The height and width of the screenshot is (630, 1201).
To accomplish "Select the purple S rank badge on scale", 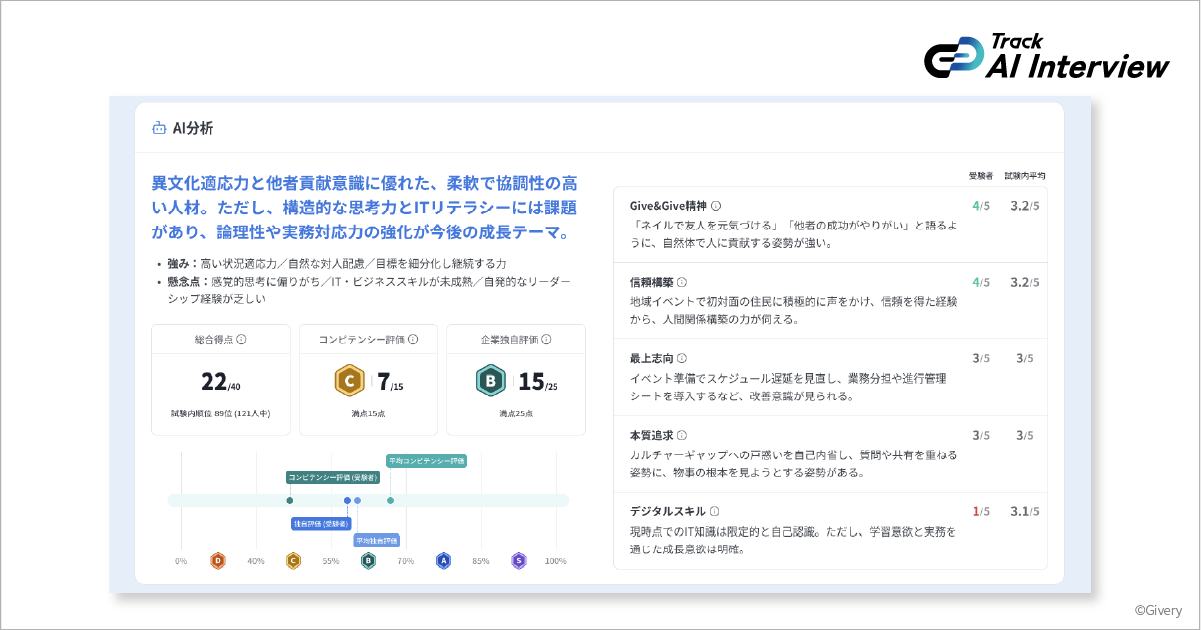I will (x=518, y=561).
